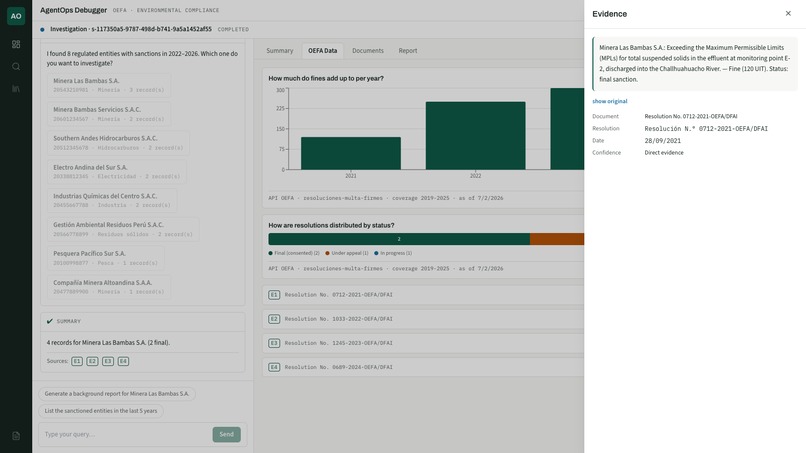
Task: Click the E1 source badge in summary
Action: pos(77,361)
